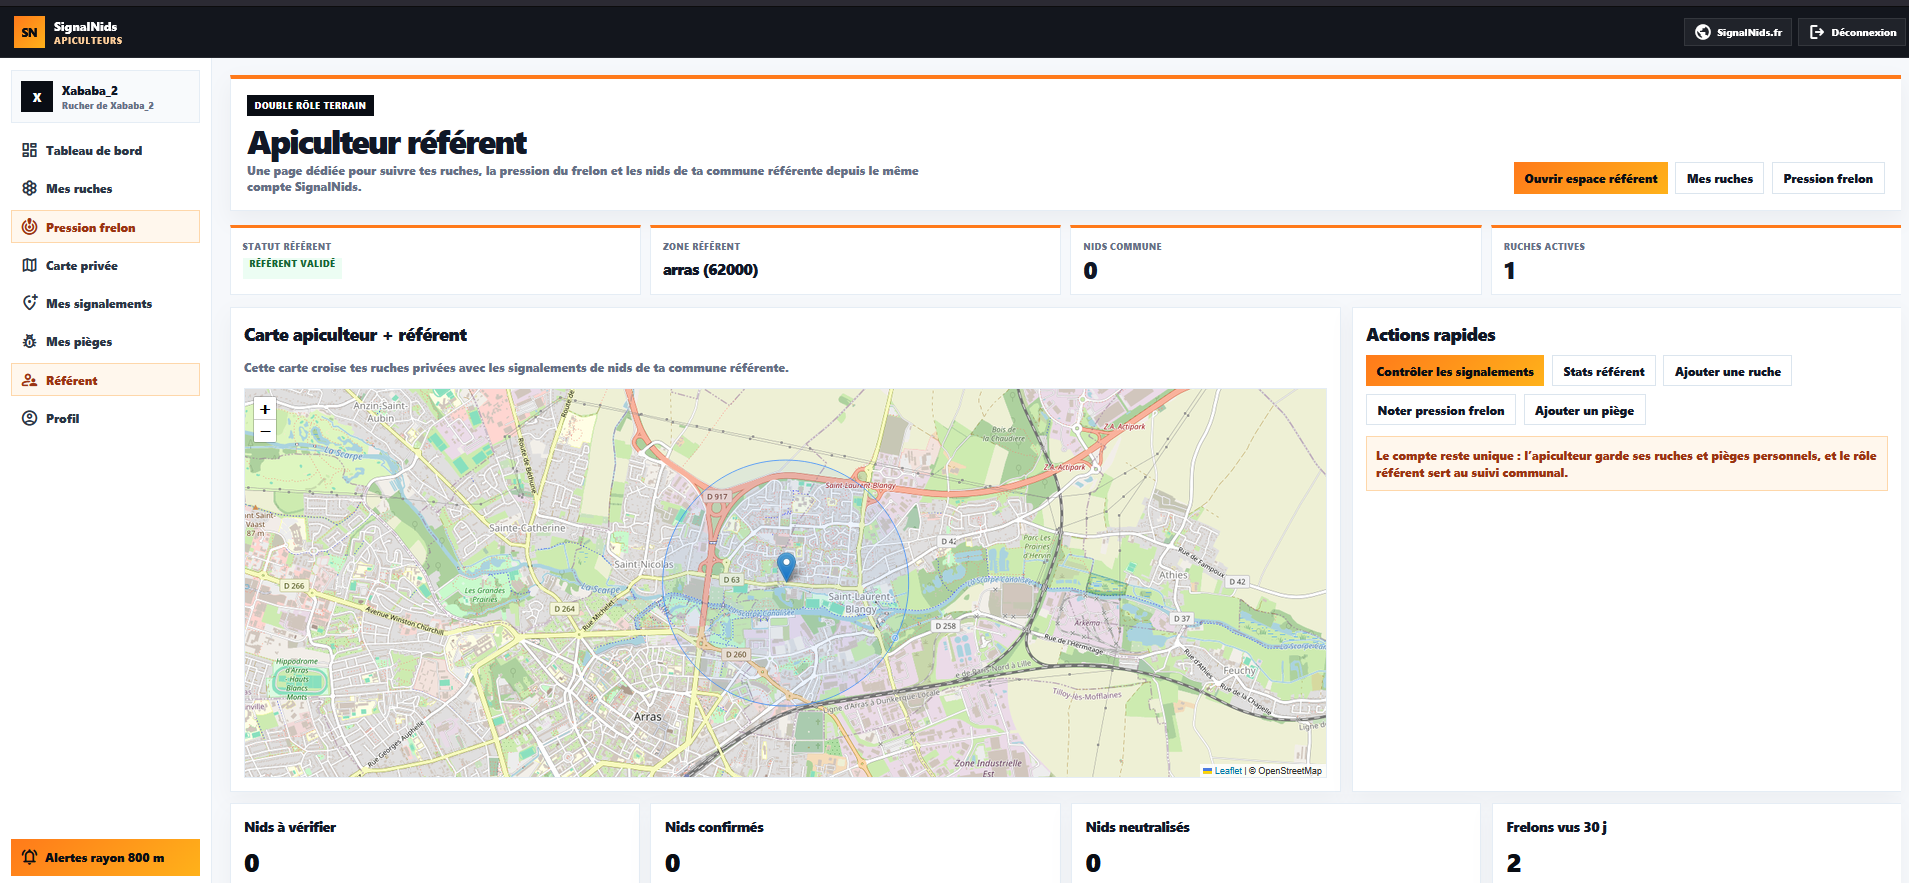Viewport: 1909px width, 883px height.
Task: Click the Leaflet attribution link
Action: pyautogui.click(x=1222, y=771)
